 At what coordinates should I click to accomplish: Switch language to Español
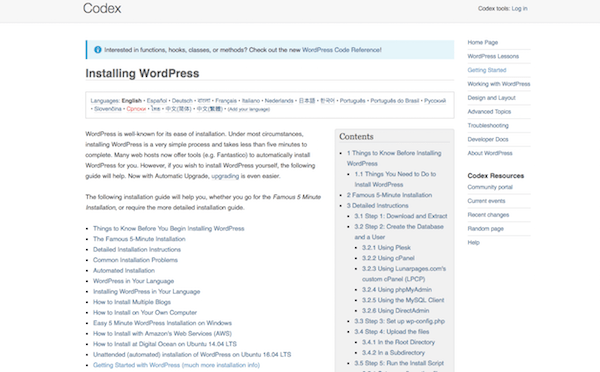(157, 101)
